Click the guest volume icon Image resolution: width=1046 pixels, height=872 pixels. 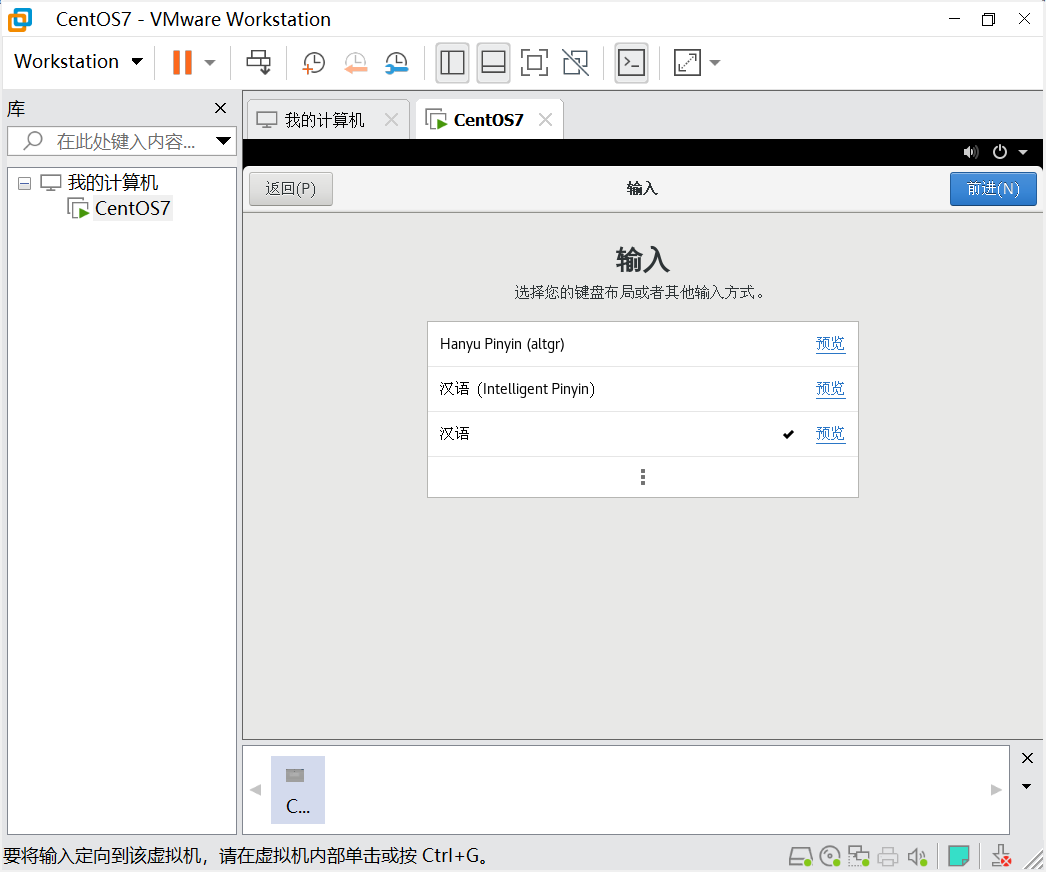[x=971, y=152]
